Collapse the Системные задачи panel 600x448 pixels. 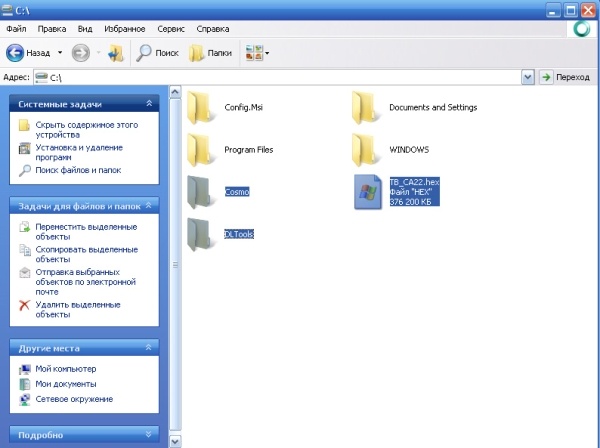pos(149,103)
